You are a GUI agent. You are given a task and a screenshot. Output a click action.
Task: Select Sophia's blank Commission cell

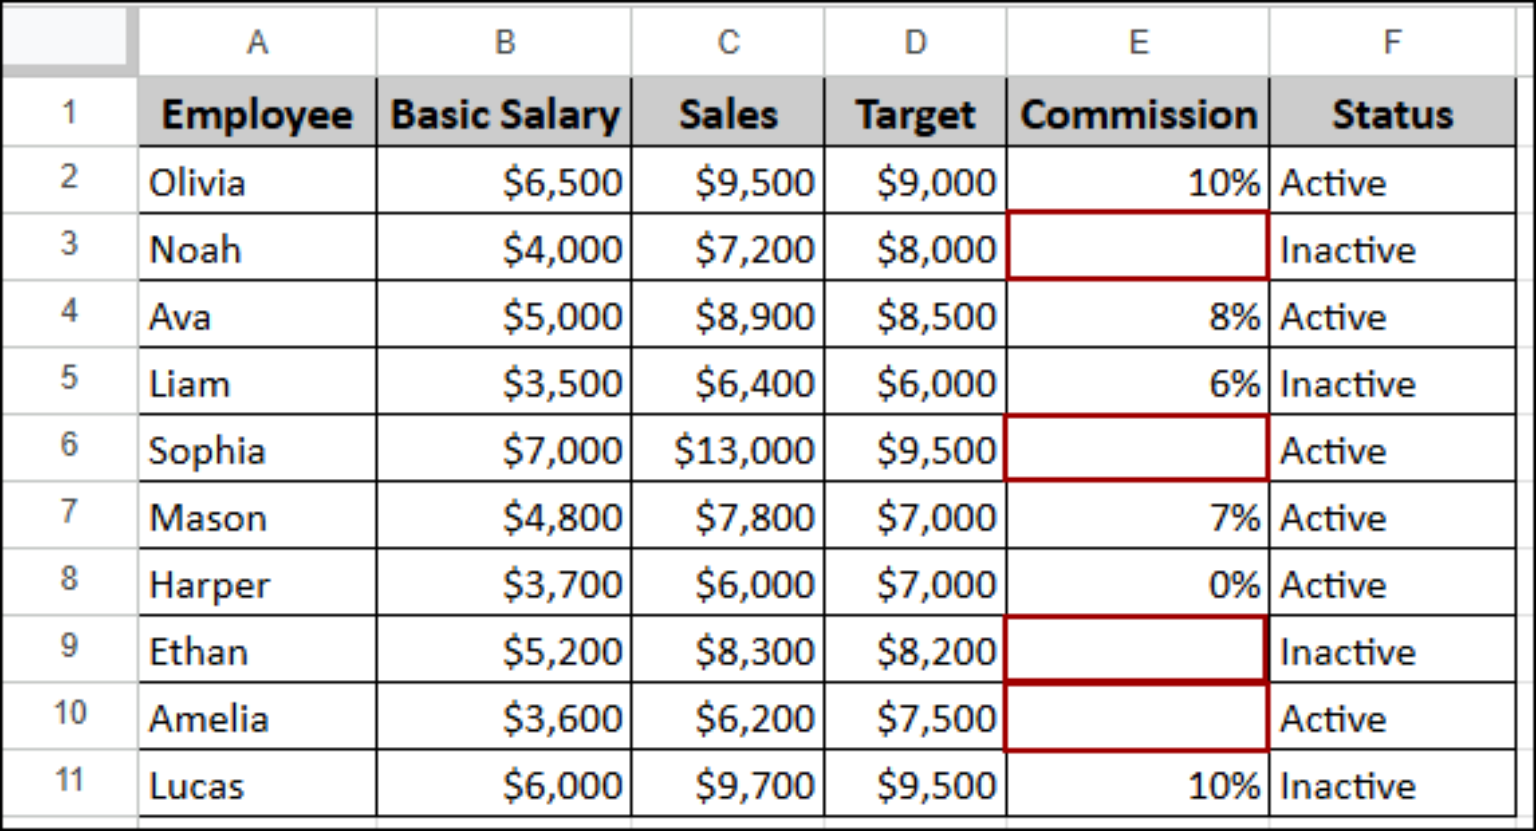click(x=1138, y=448)
